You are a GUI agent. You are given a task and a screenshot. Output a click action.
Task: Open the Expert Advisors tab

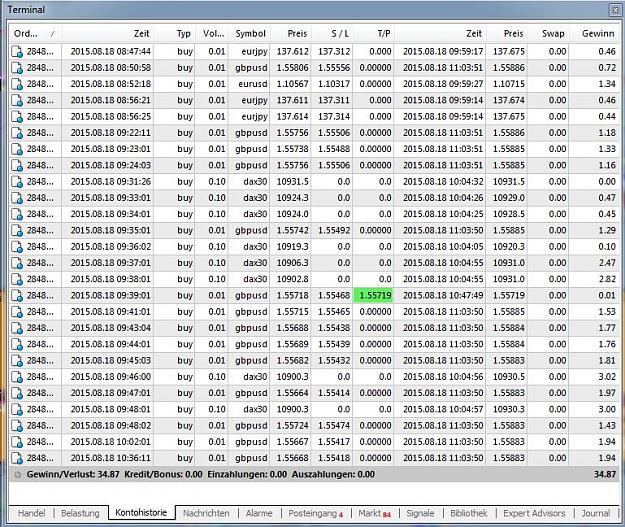point(534,513)
